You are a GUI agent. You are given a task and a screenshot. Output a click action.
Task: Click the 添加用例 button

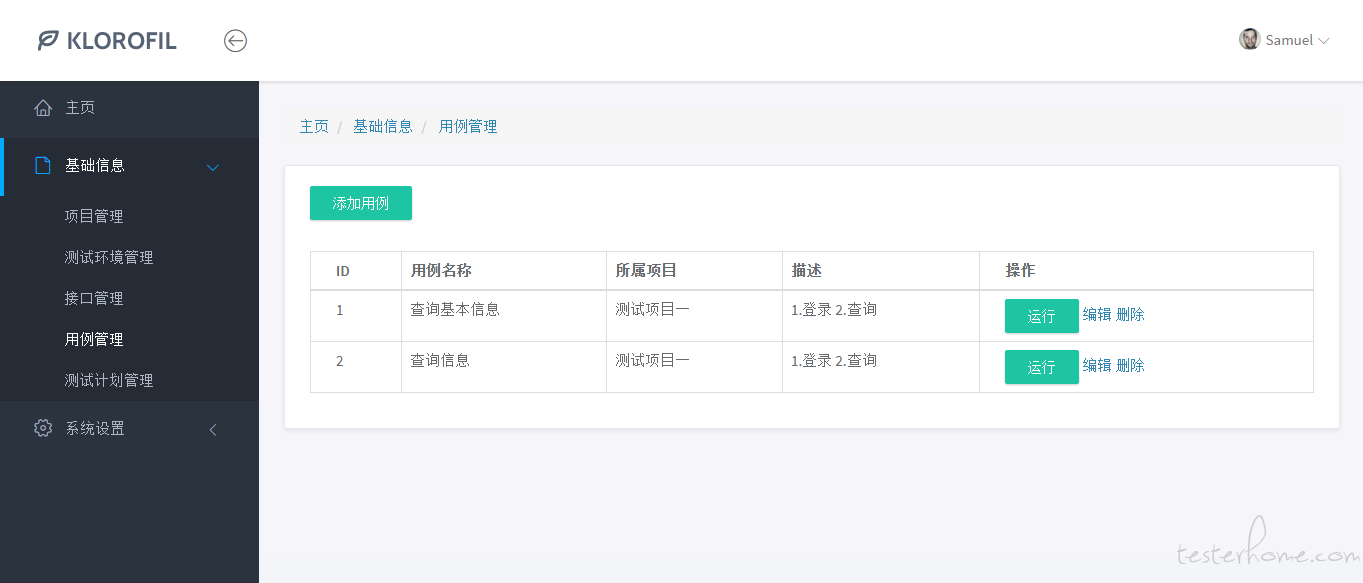[x=361, y=203]
